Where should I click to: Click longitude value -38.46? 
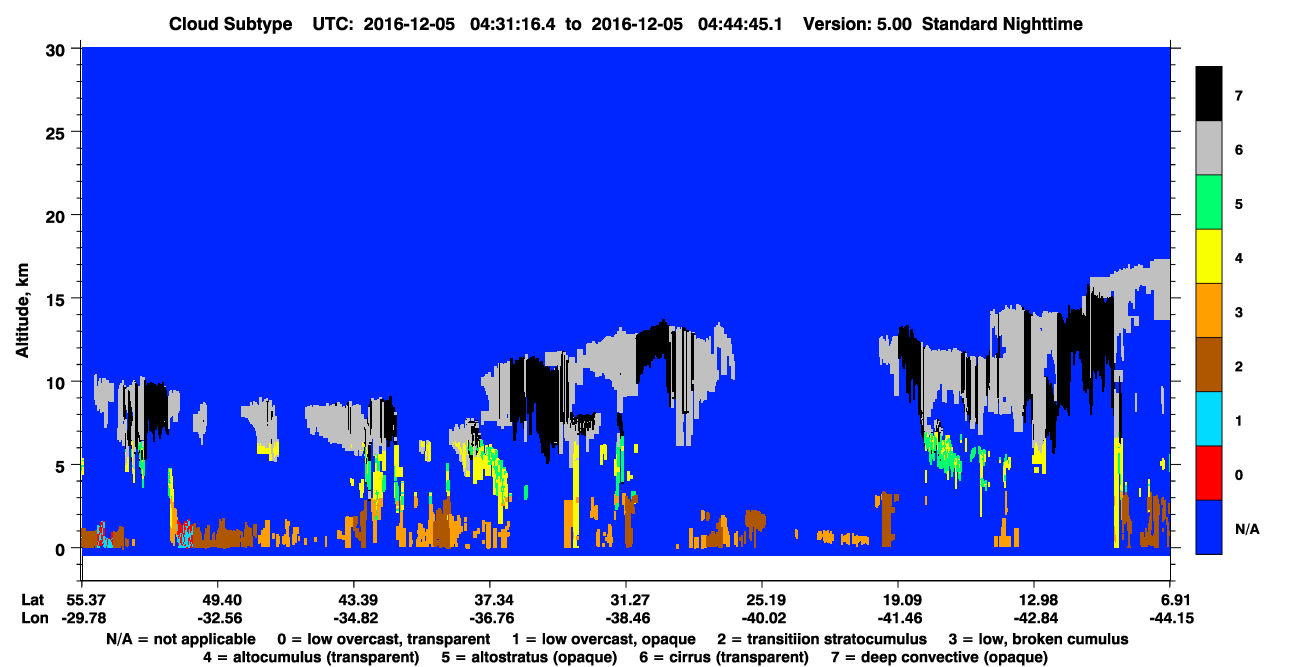[x=626, y=618]
